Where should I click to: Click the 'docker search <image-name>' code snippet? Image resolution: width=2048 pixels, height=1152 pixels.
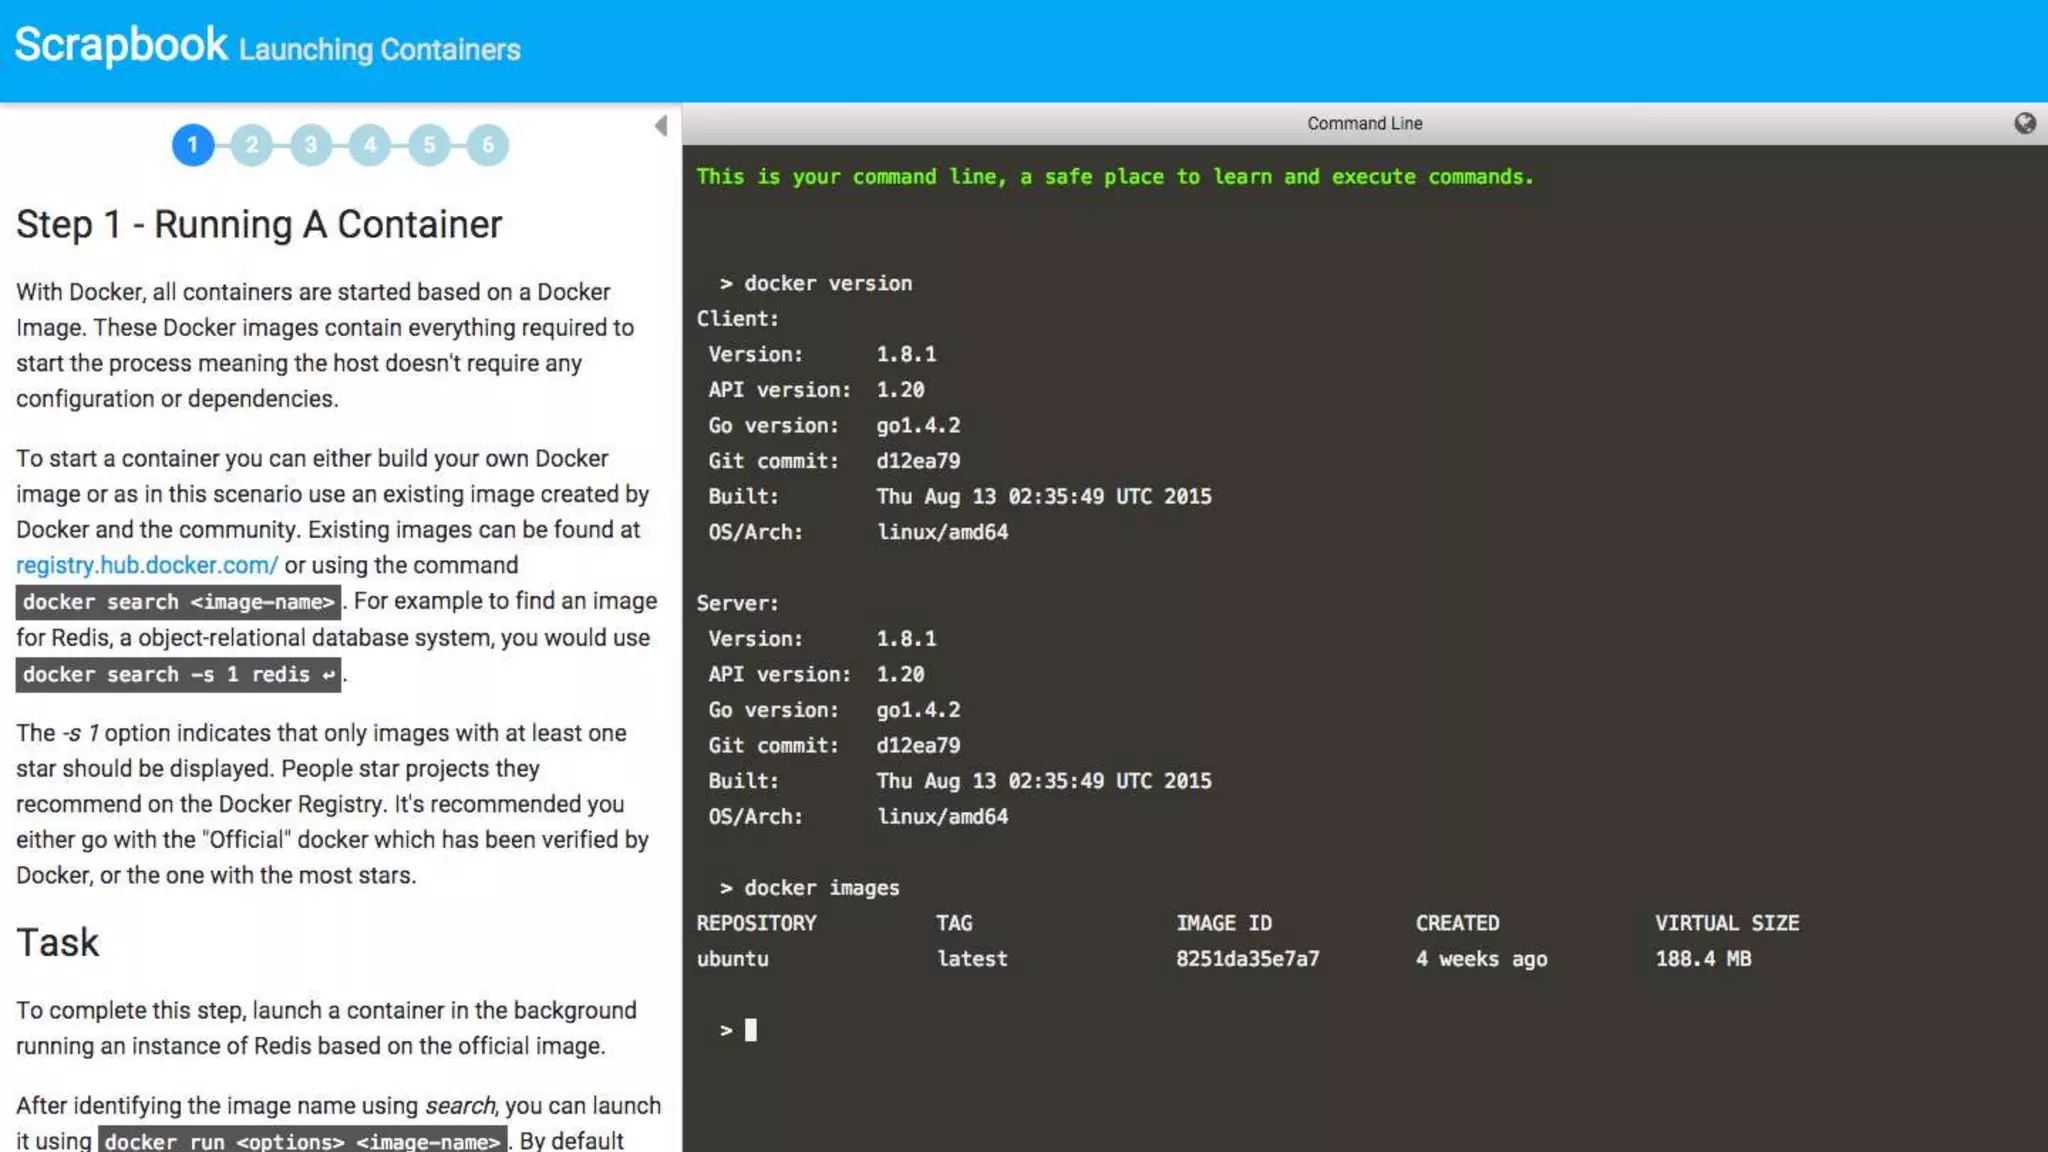click(x=178, y=602)
